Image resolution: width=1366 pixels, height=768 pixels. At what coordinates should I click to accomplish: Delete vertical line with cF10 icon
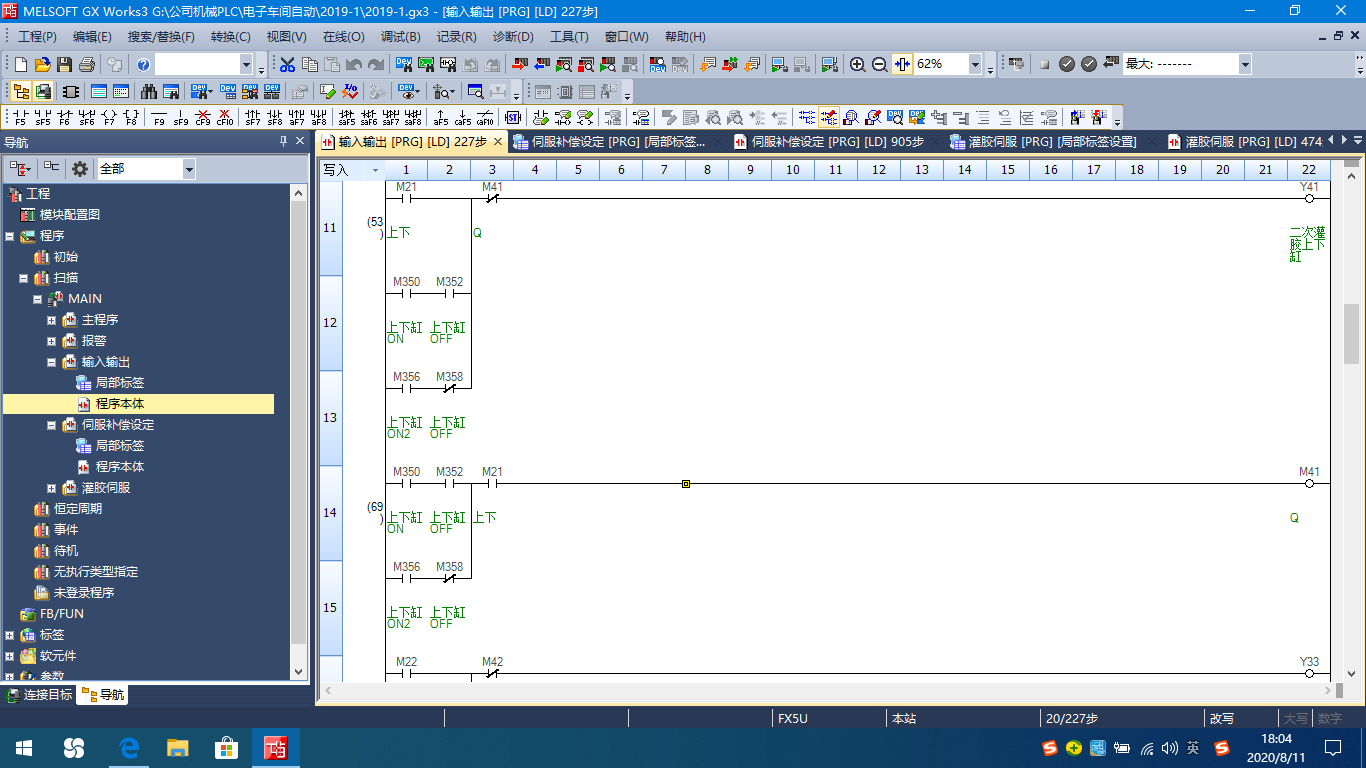[x=225, y=117]
